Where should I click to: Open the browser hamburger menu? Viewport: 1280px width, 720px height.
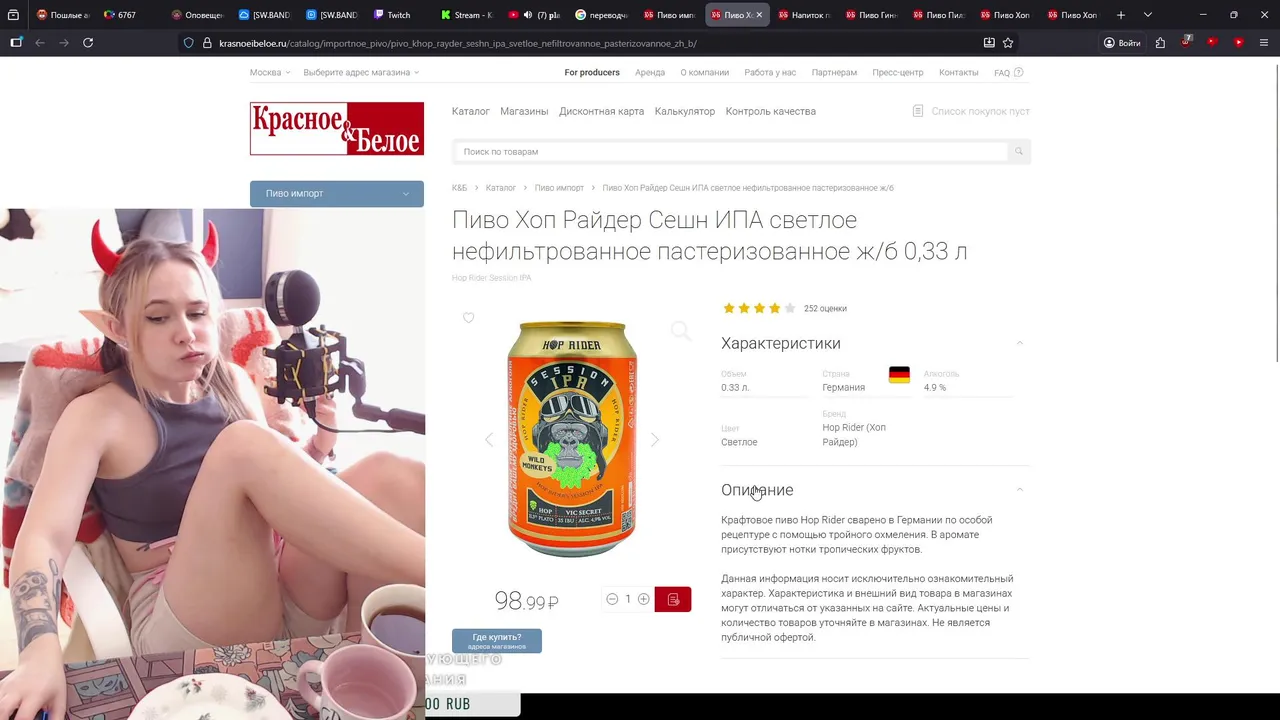point(1264,43)
